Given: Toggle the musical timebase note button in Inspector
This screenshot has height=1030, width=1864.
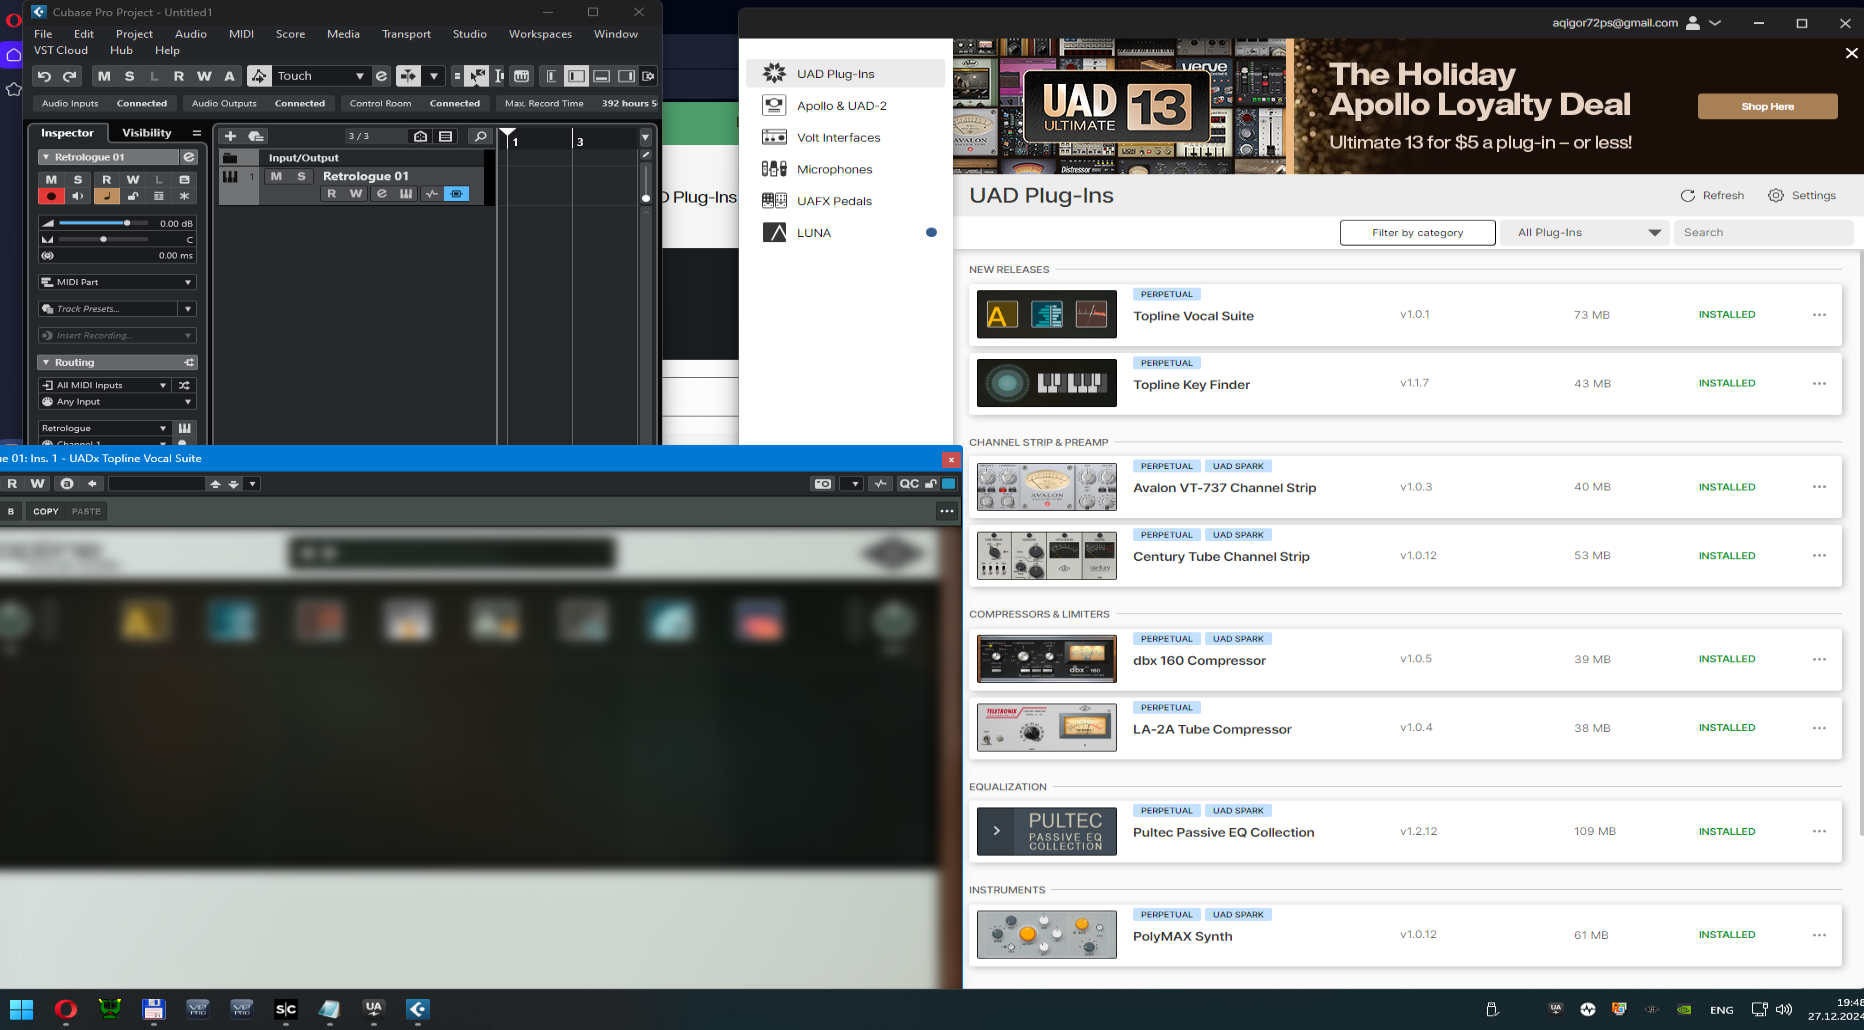Looking at the screenshot, I should click(106, 196).
